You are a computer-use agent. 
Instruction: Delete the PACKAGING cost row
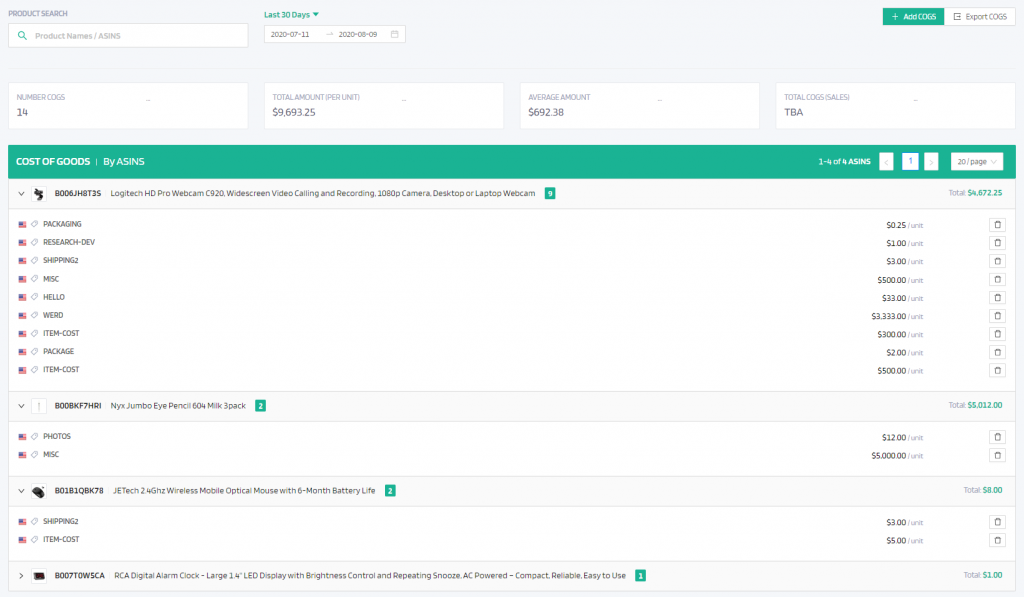click(997, 225)
